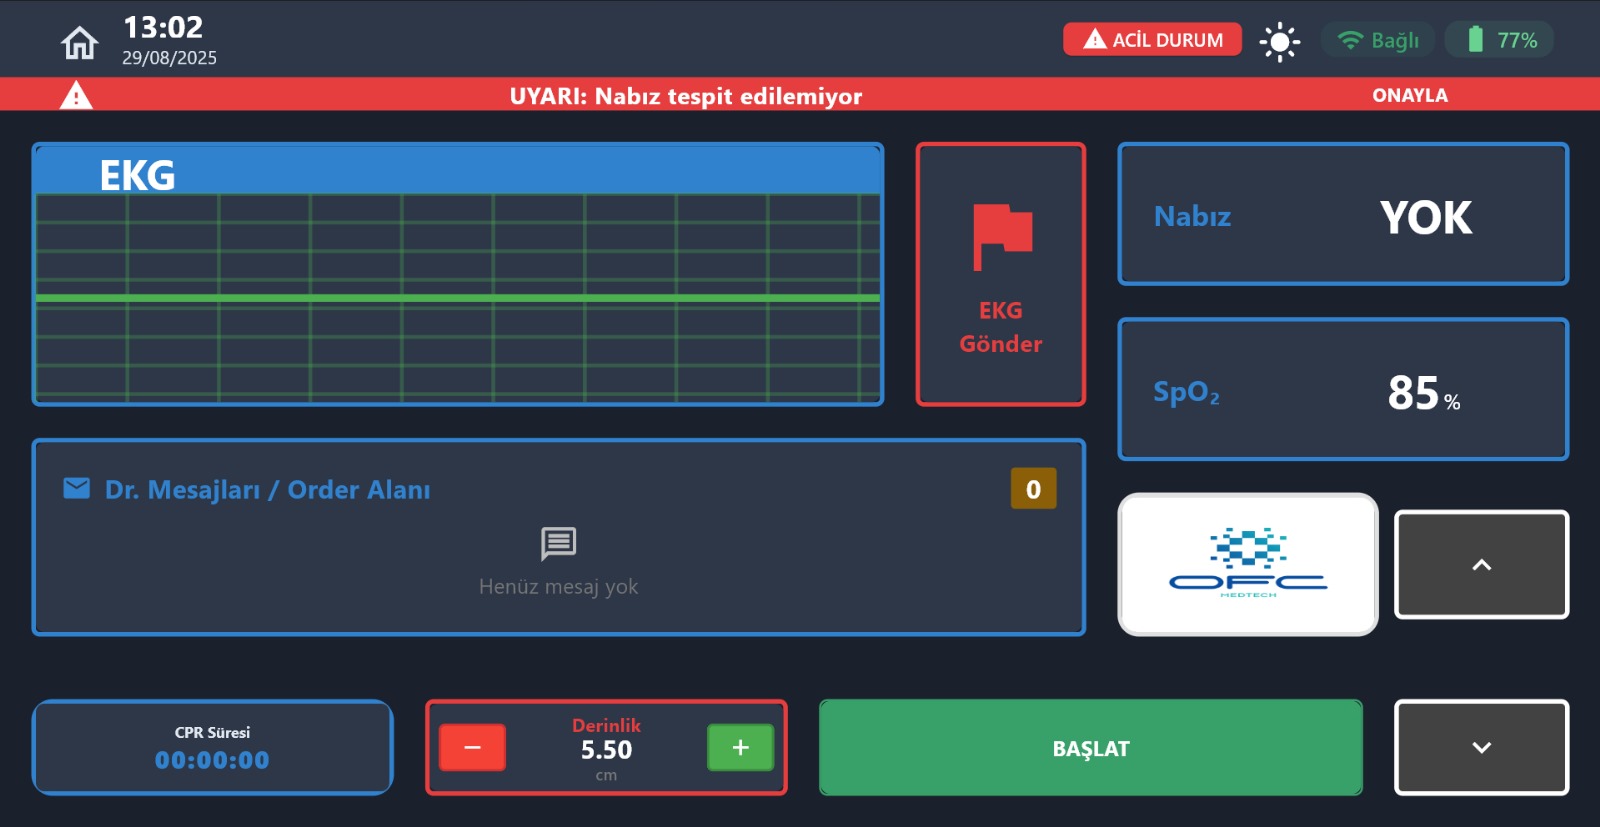Select the SpO₂ saturation card
This screenshot has height=827, width=1600.
[x=1342, y=390]
